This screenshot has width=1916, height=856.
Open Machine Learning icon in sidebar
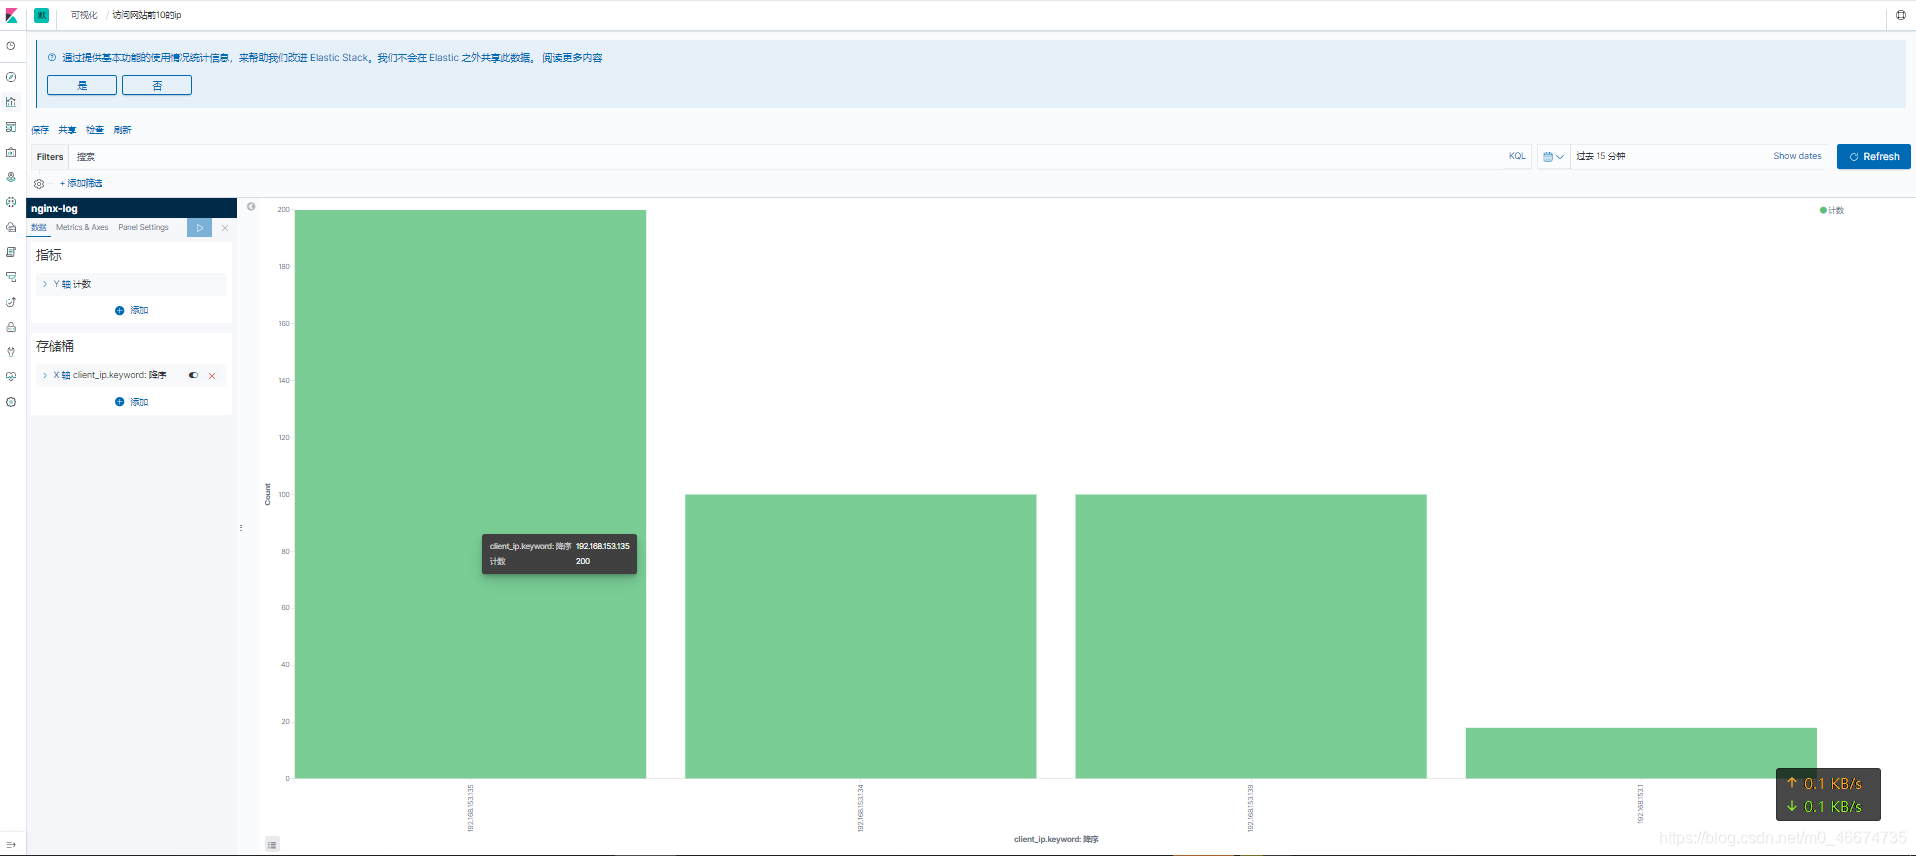11,202
